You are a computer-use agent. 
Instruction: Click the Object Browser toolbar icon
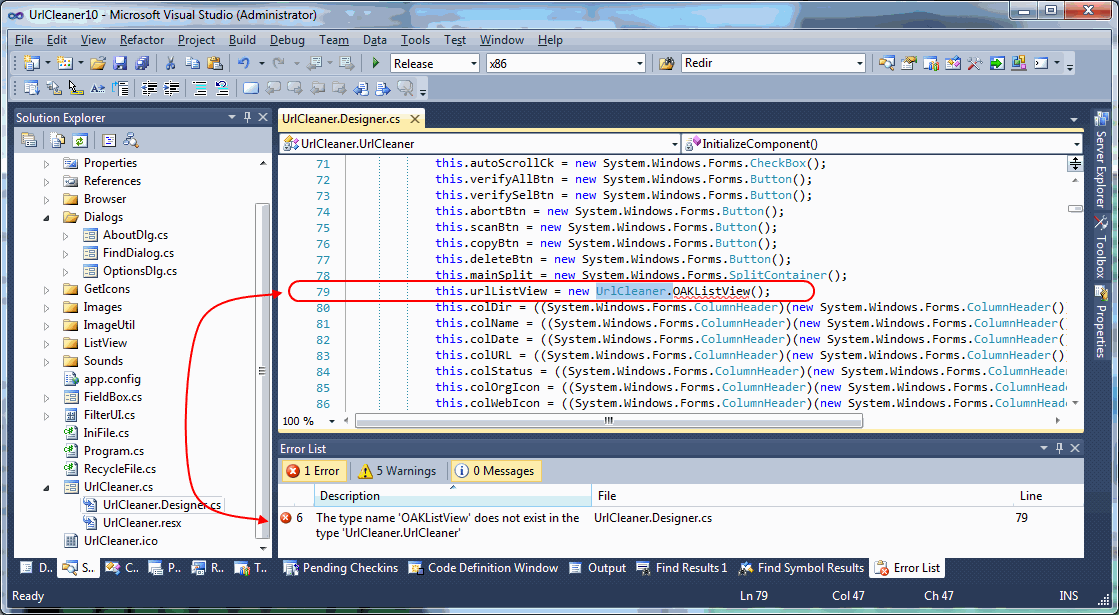(x=953, y=63)
